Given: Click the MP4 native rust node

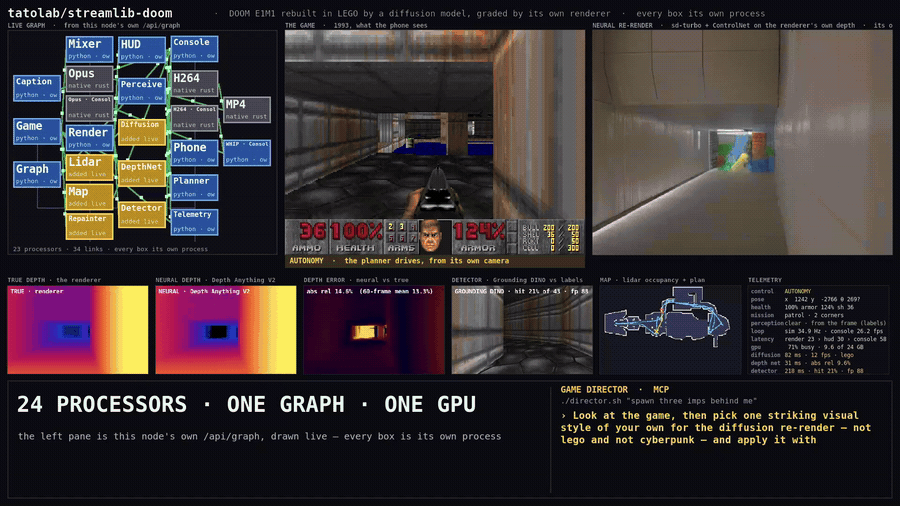Looking at the screenshot, I should click(246, 110).
